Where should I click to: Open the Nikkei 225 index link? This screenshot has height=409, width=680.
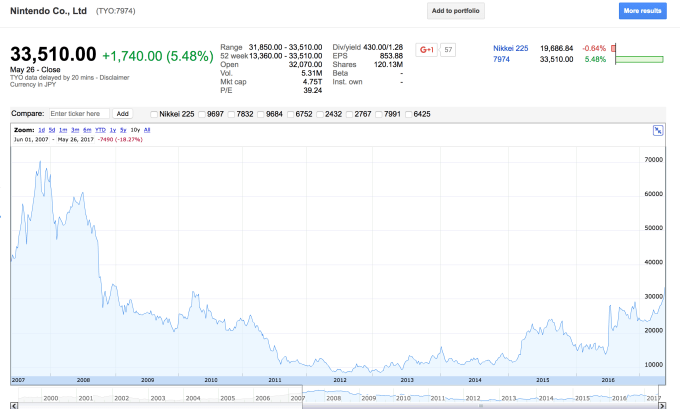coord(510,49)
